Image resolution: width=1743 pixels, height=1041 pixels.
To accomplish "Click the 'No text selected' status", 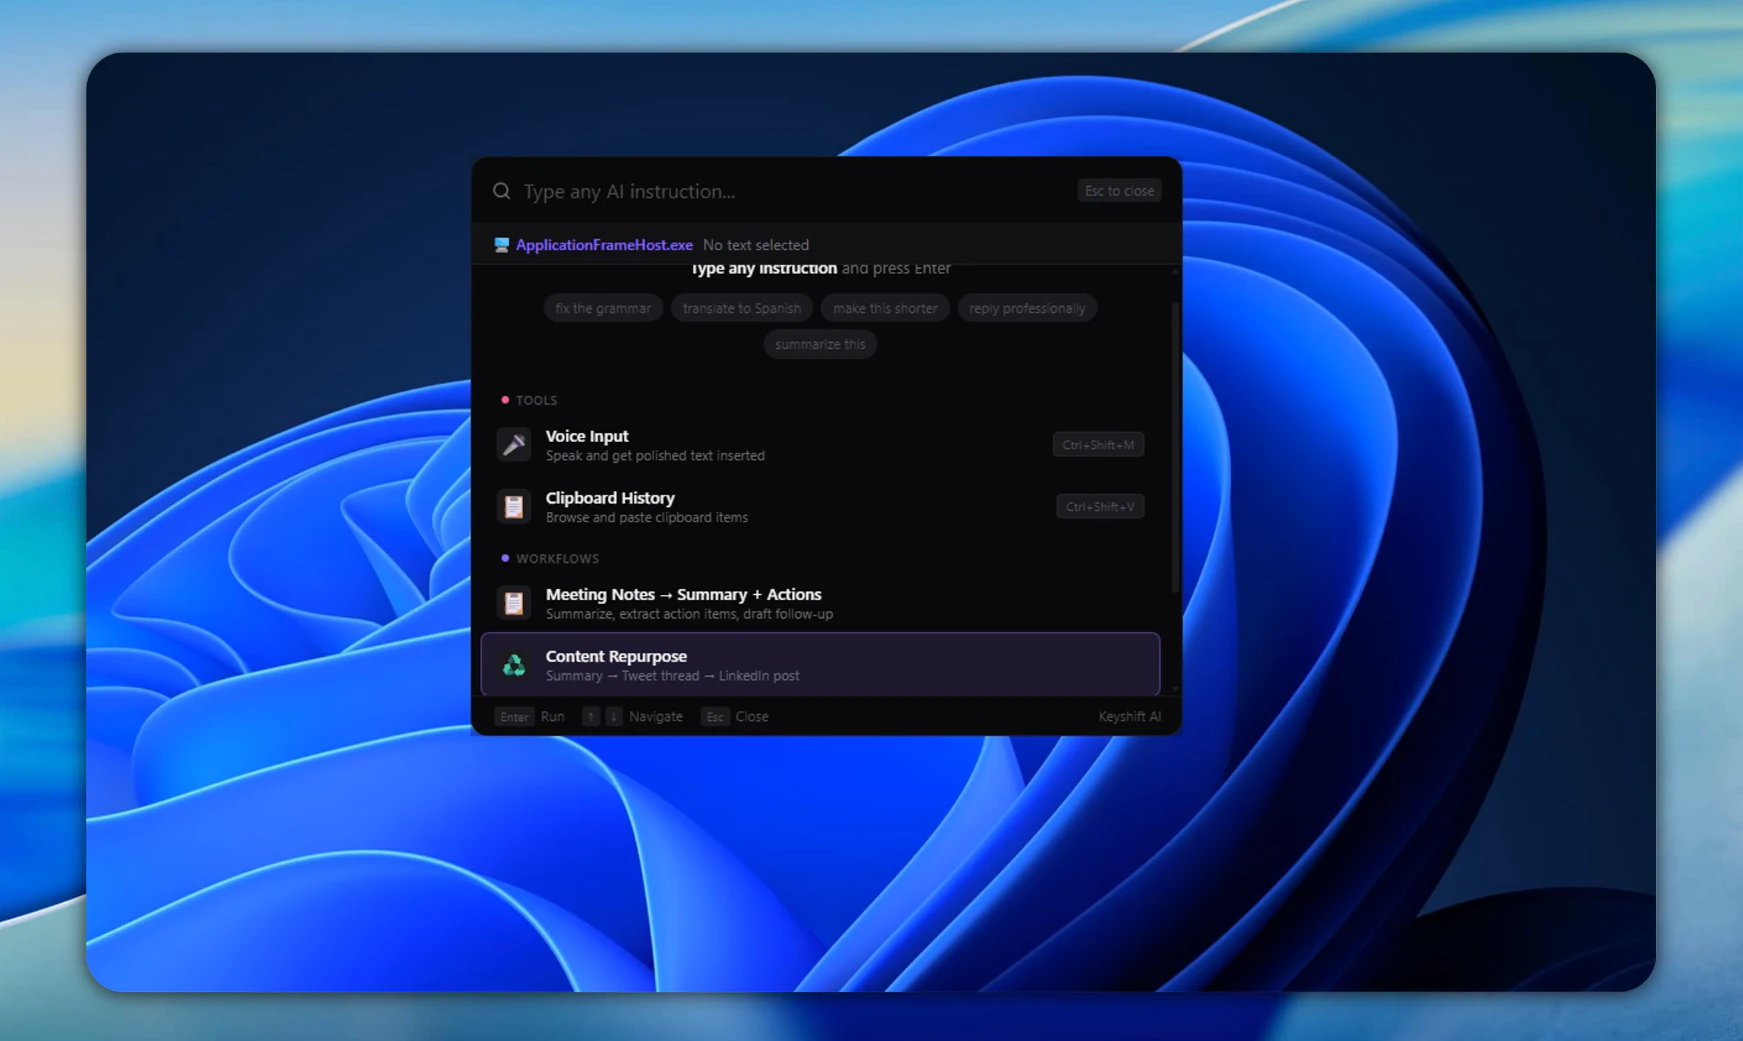I will click(756, 245).
